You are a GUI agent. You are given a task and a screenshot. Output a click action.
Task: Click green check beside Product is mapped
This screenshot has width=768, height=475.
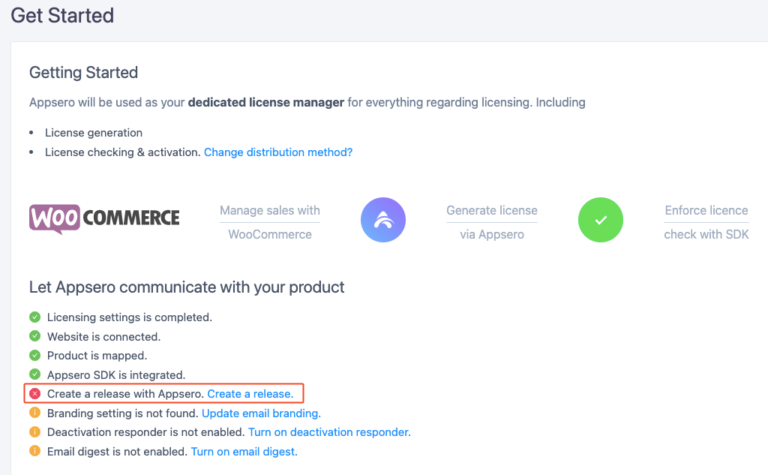pyautogui.click(x=35, y=356)
